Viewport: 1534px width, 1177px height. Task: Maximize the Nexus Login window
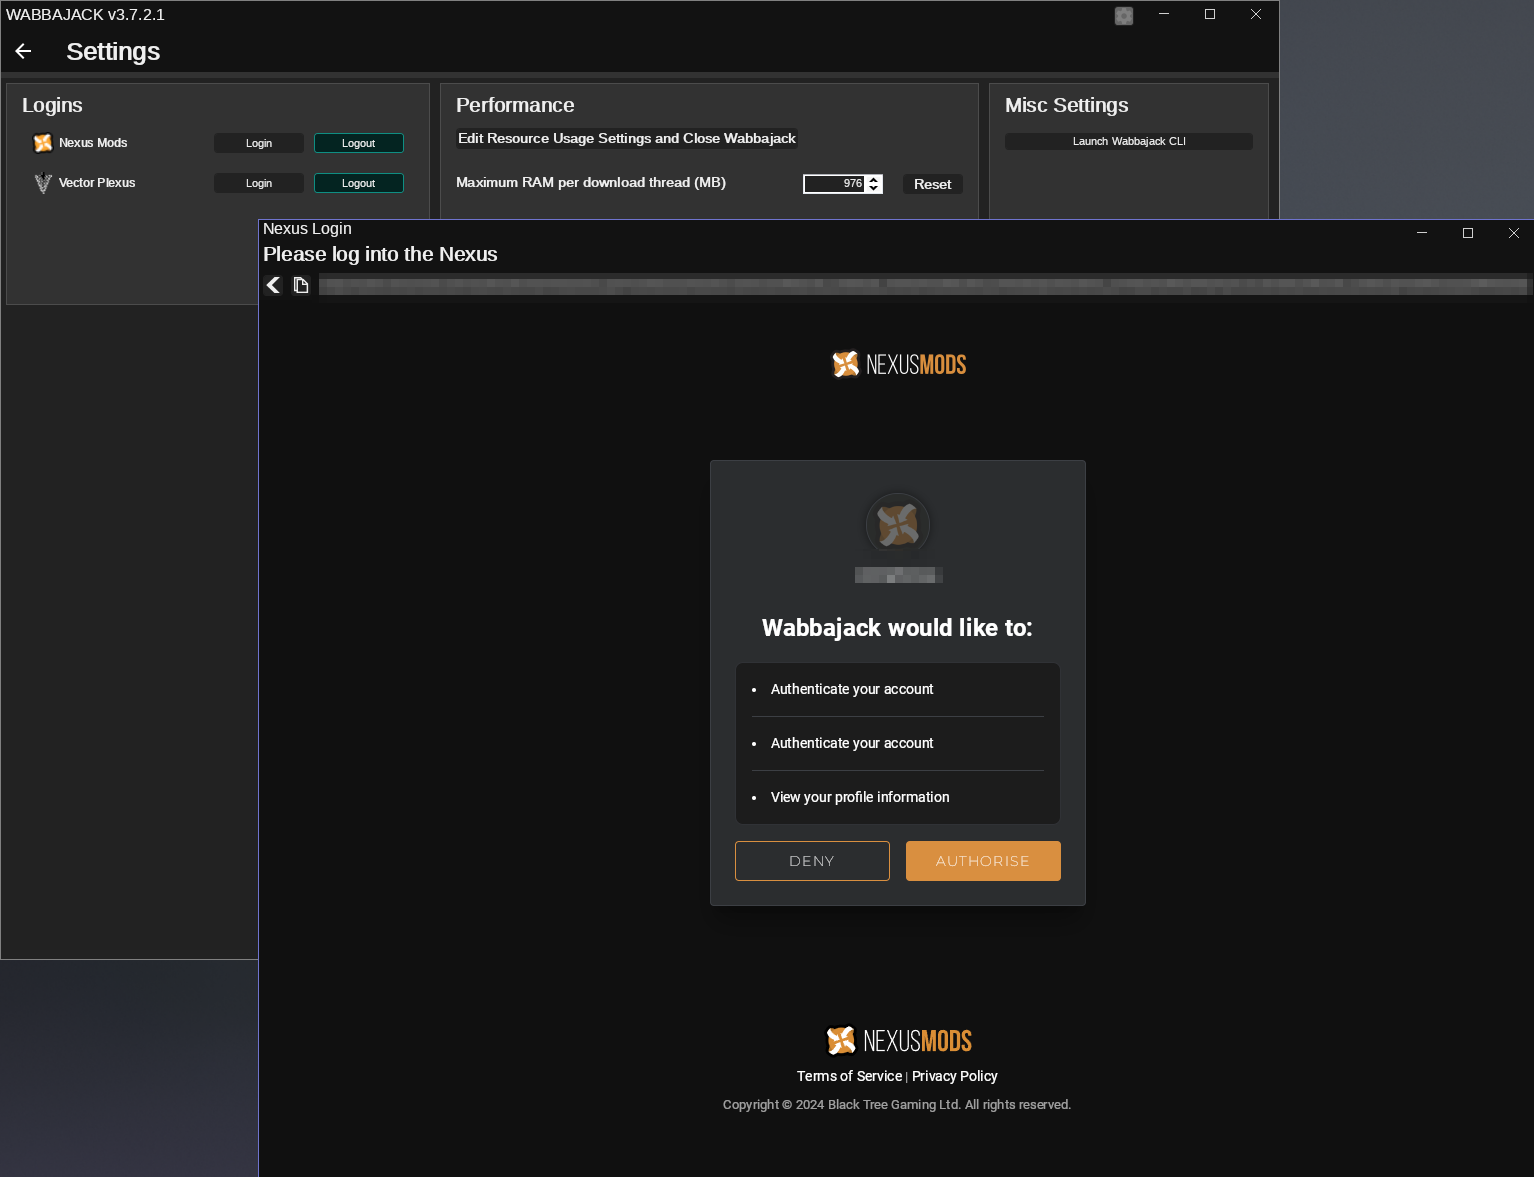(1468, 233)
